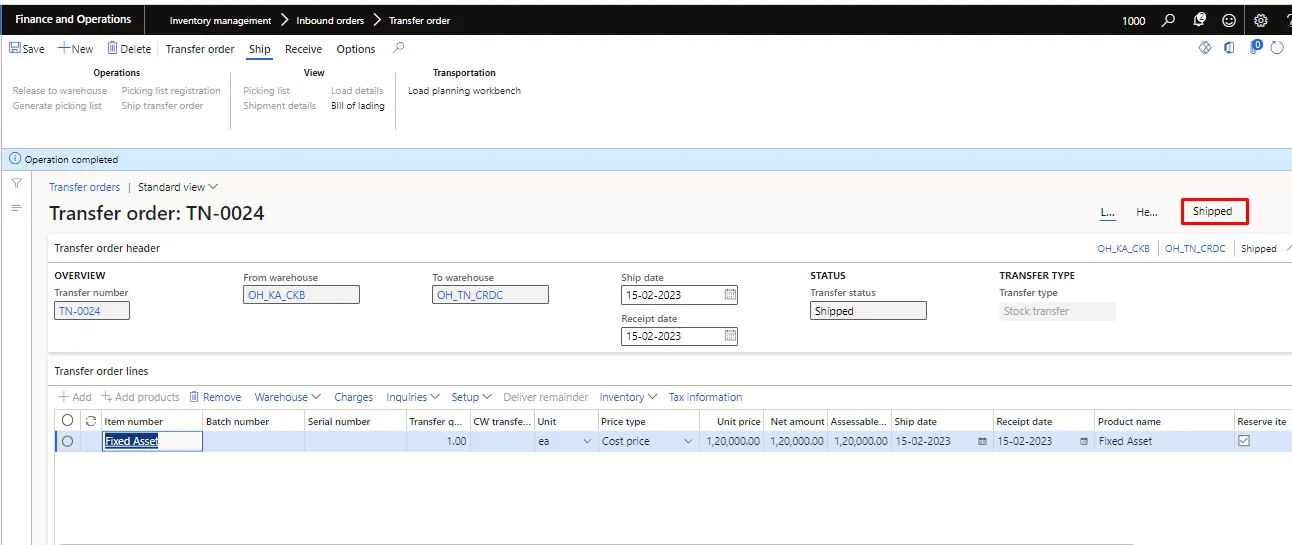
Task: Open Bill of lading
Action: (x=358, y=106)
